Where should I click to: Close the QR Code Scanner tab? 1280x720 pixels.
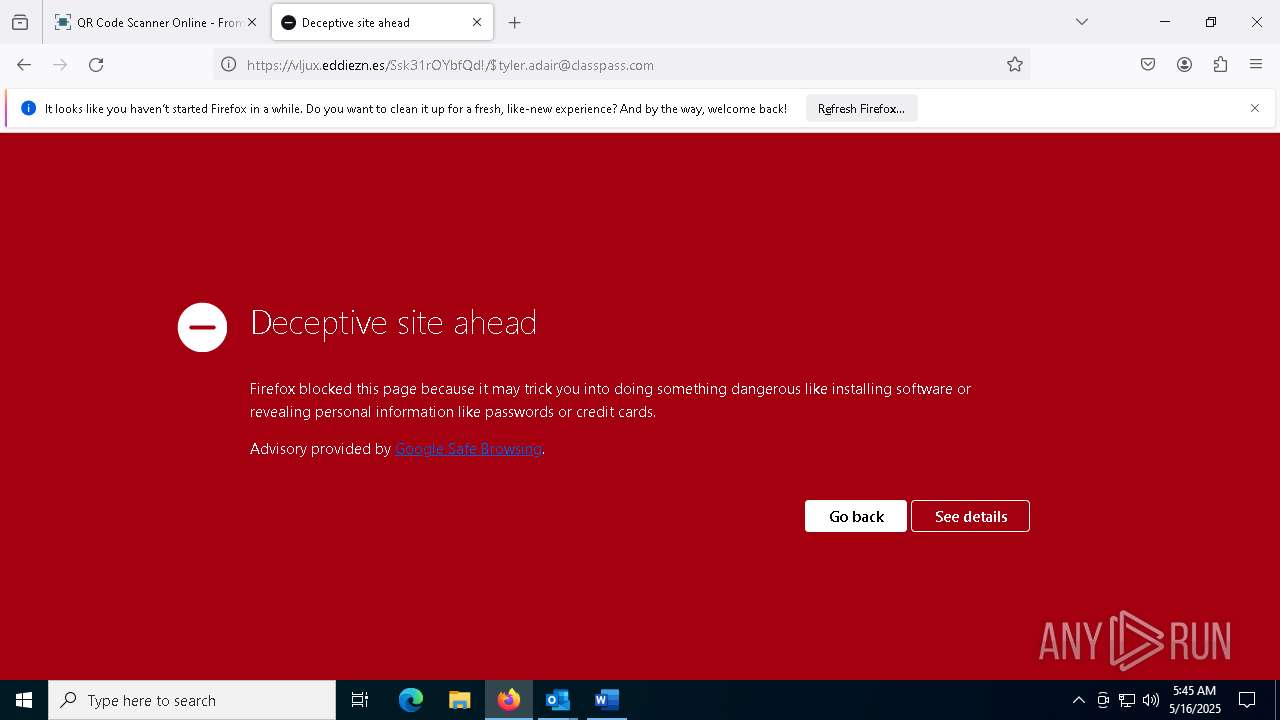[x=252, y=22]
